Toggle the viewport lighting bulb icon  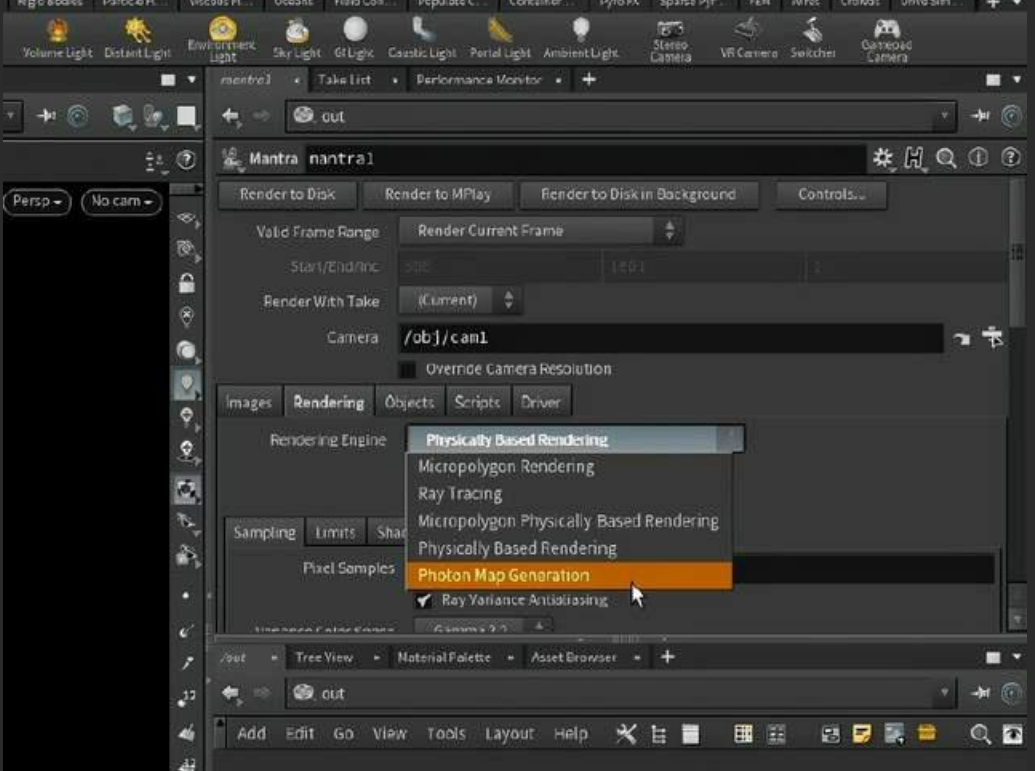pyautogui.click(x=187, y=384)
